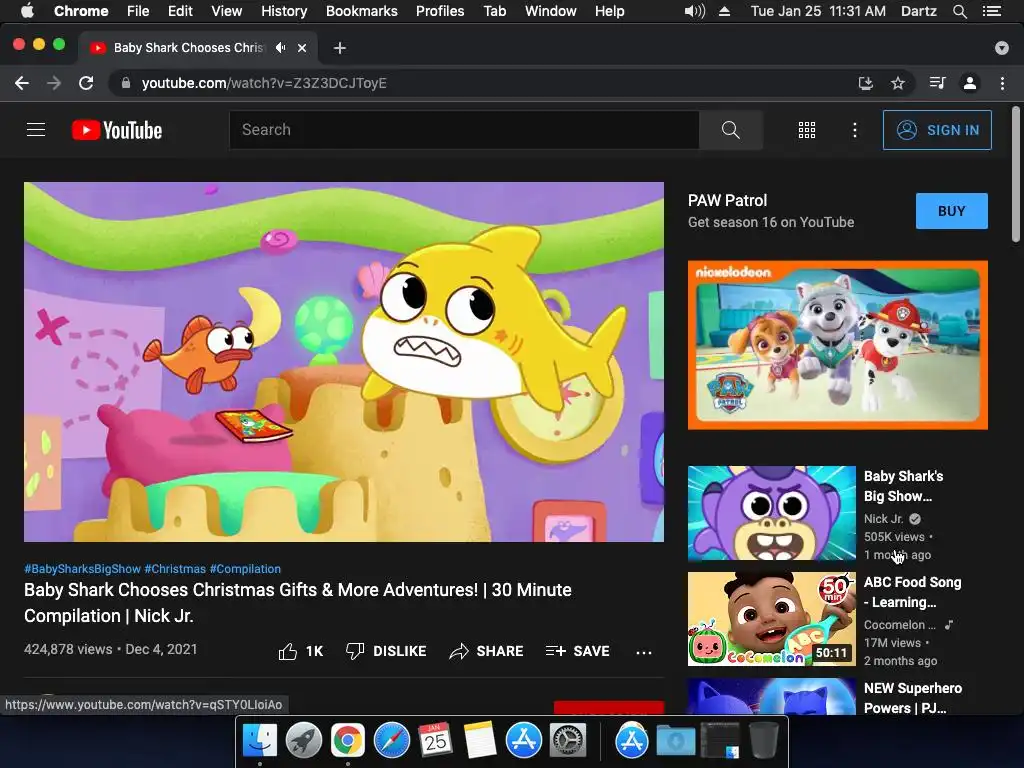The image size is (1024, 768).
Task: Open the Bookmarks menu
Action: (x=361, y=11)
